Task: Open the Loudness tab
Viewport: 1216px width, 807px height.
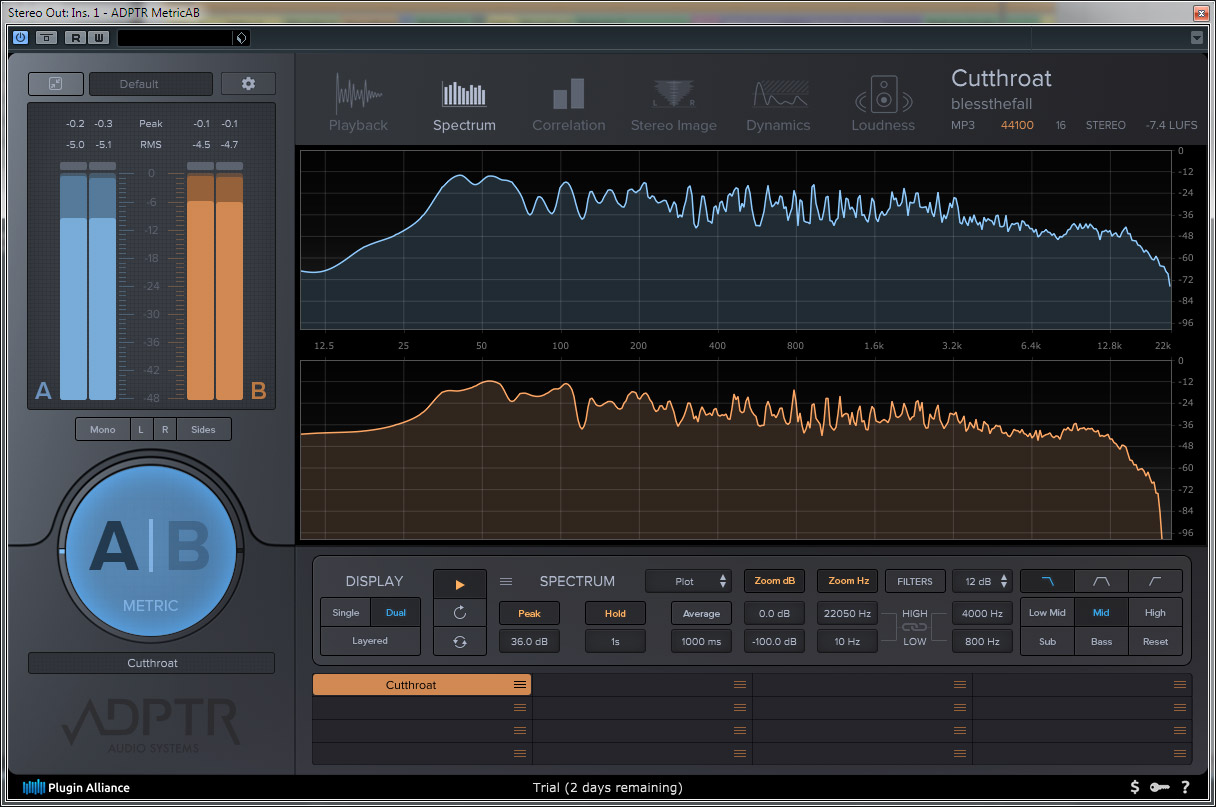Action: point(883,103)
